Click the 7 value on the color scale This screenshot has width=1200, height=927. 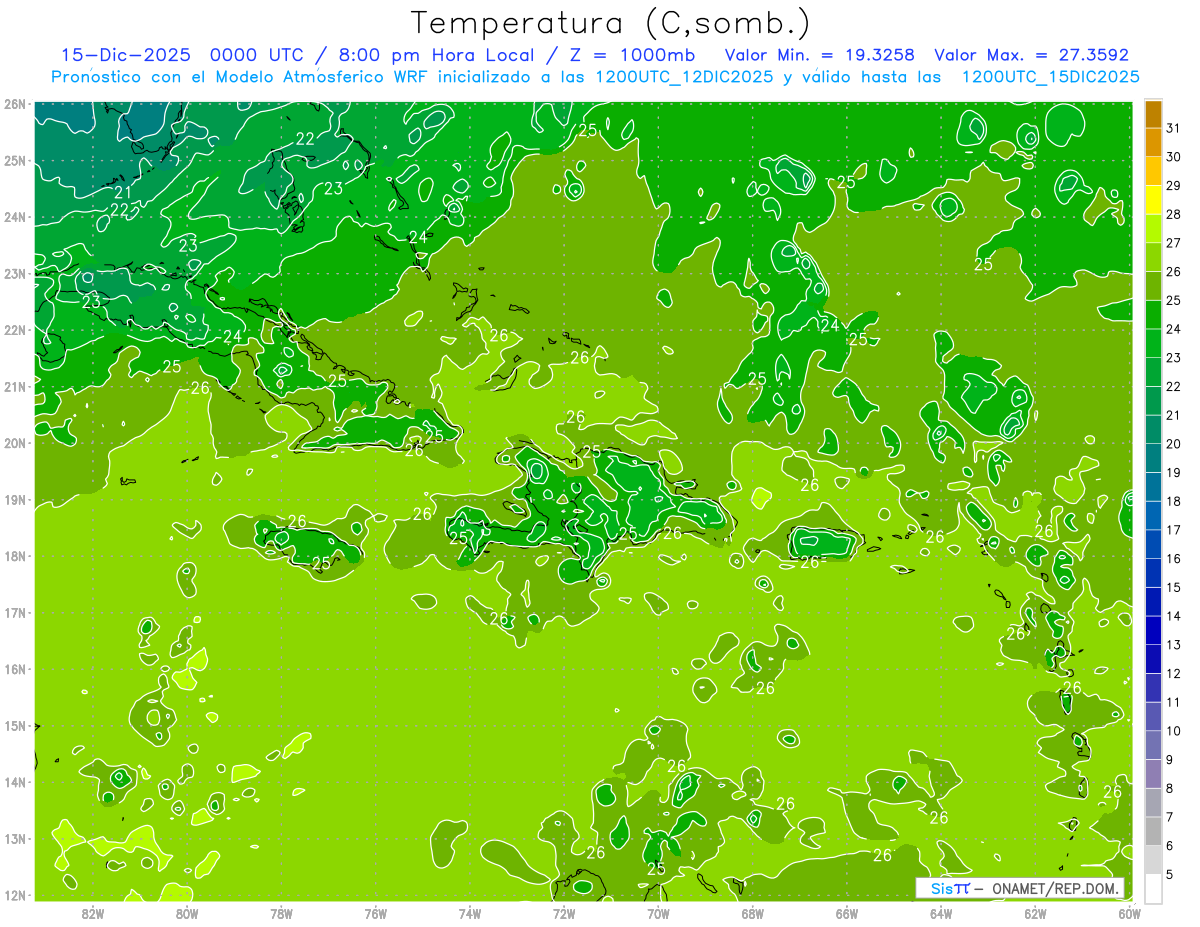tap(1170, 817)
